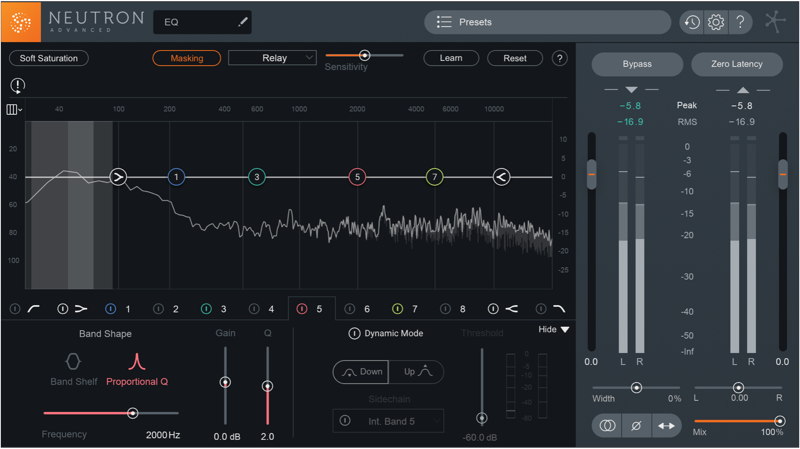
Task: Click the Learn button
Action: [451, 58]
